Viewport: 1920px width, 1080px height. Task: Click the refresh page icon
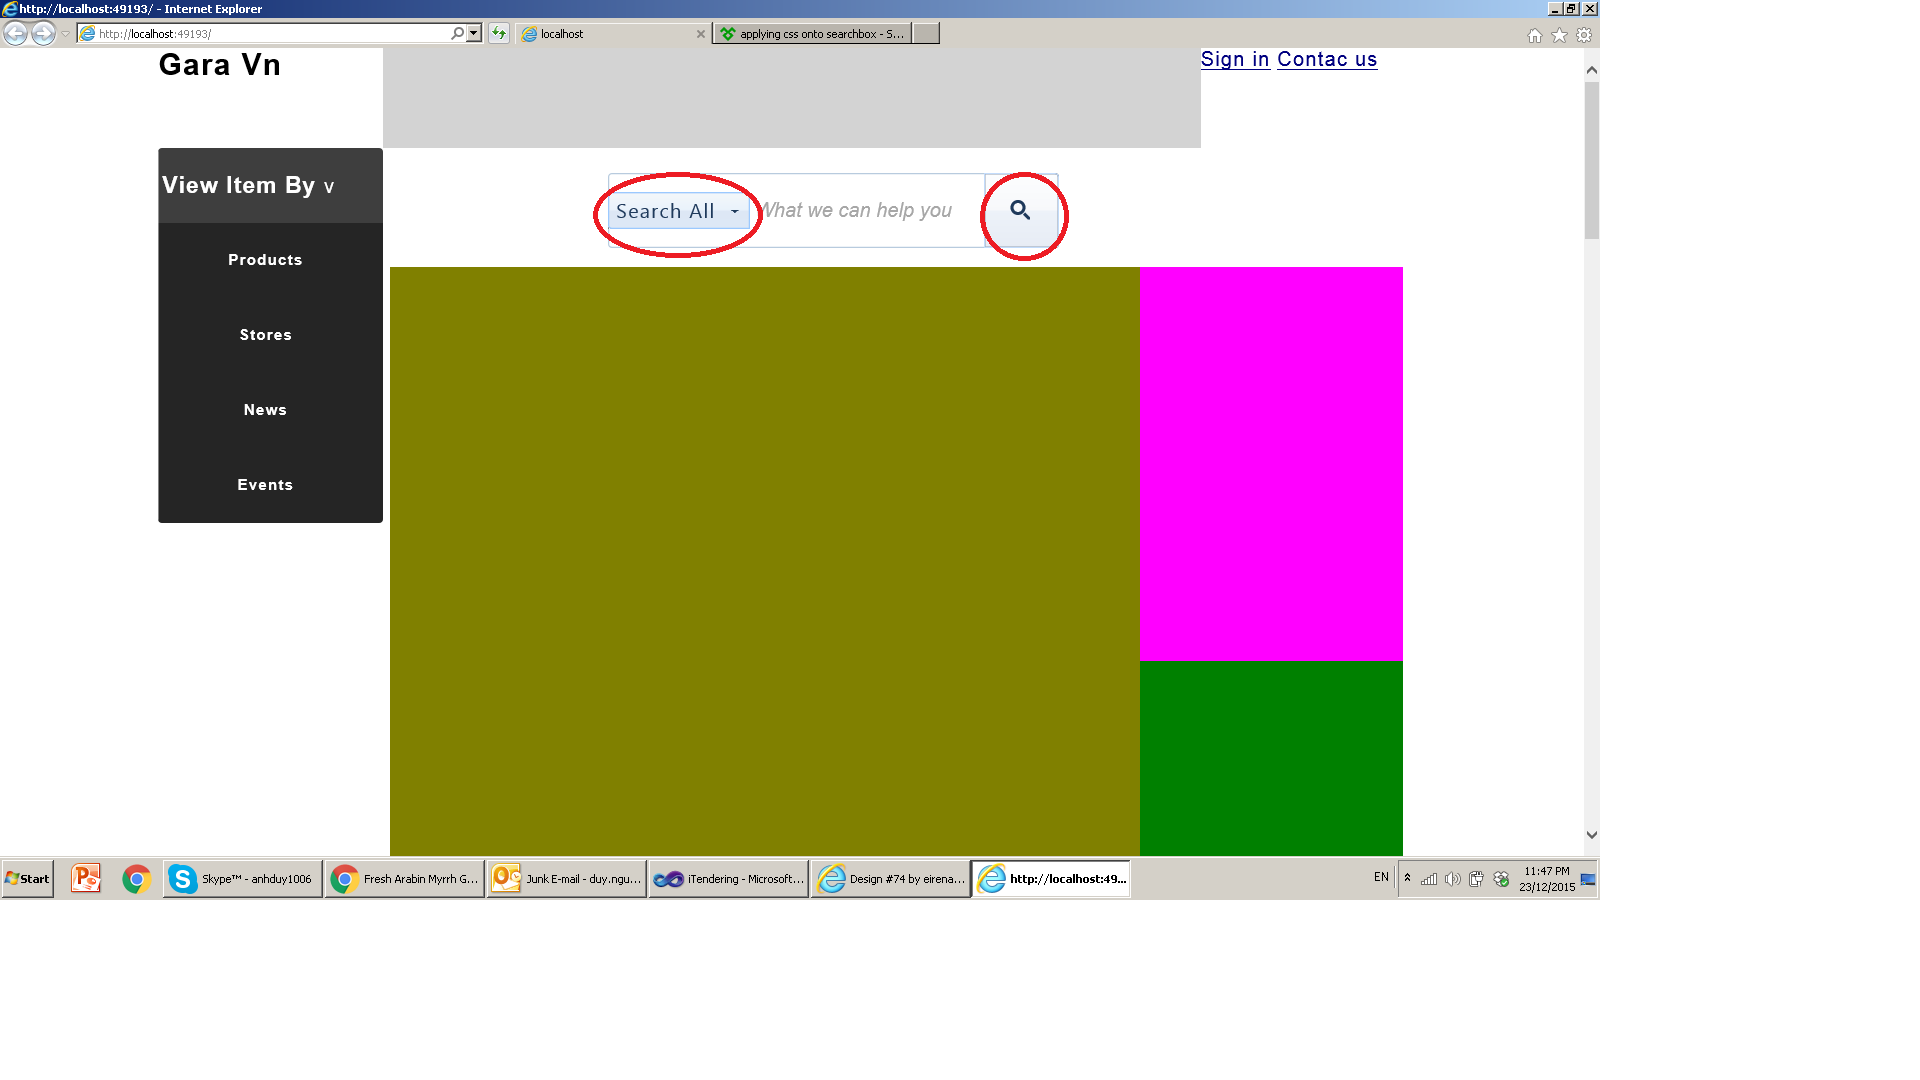pos(499,34)
